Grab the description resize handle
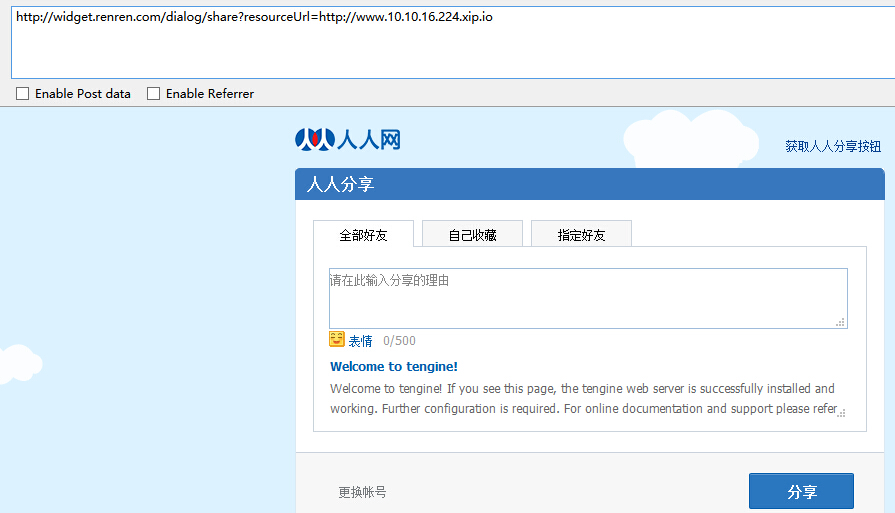Screen dimensions: 895x513 pyautogui.click(x=841, y=413)
